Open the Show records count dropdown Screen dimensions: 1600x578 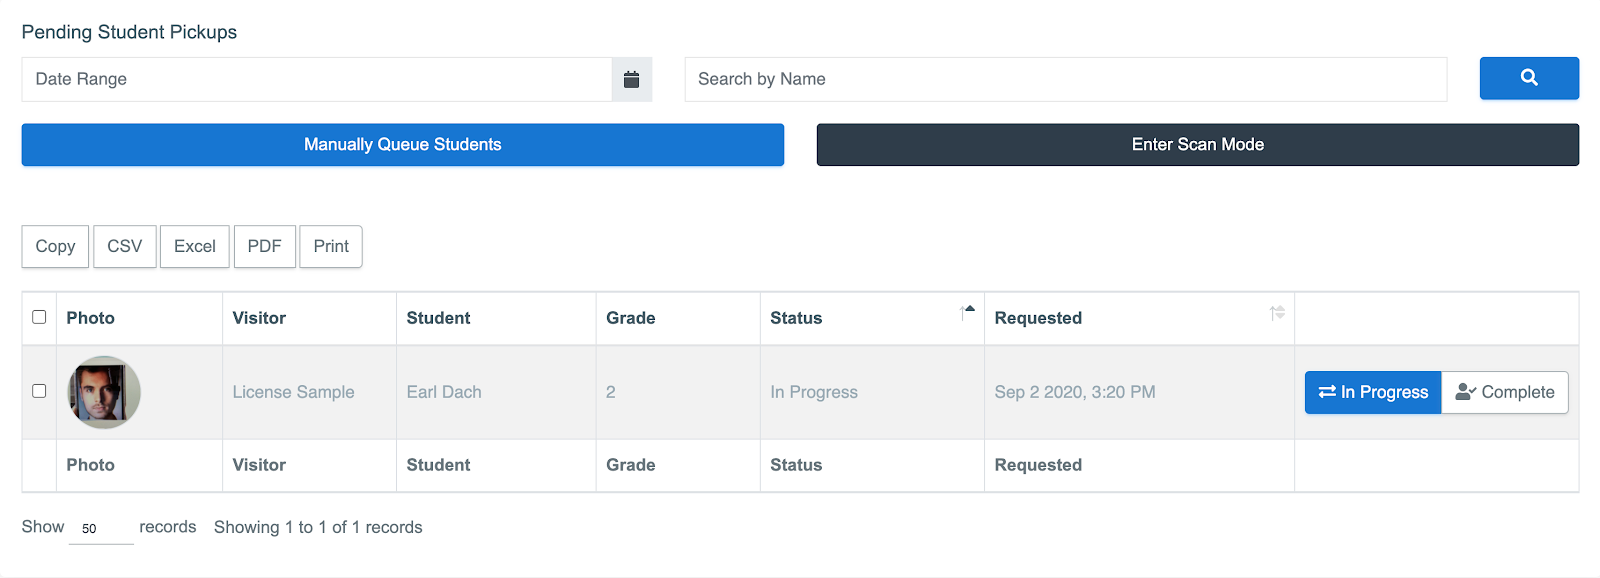100,528
